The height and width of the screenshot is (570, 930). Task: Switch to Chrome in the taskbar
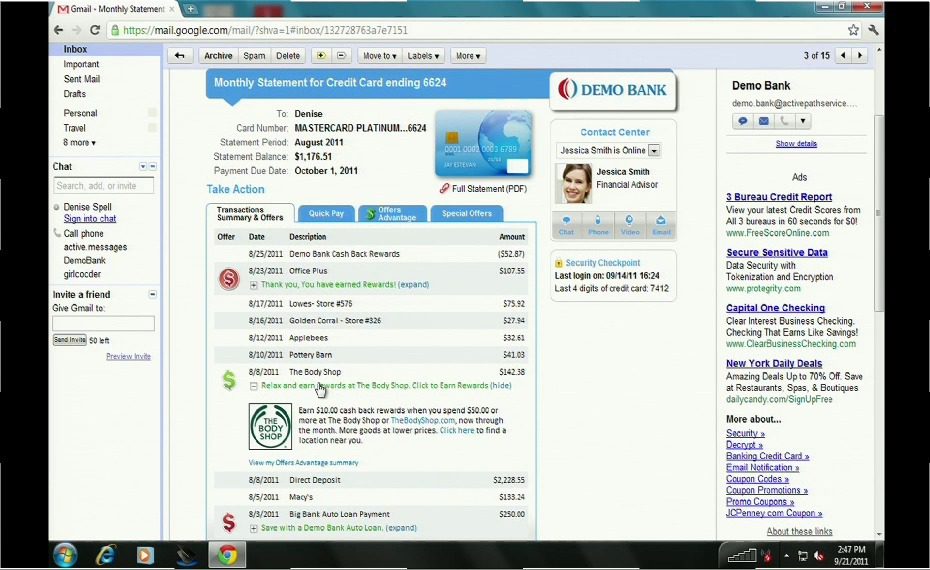(x=227, y=555)
